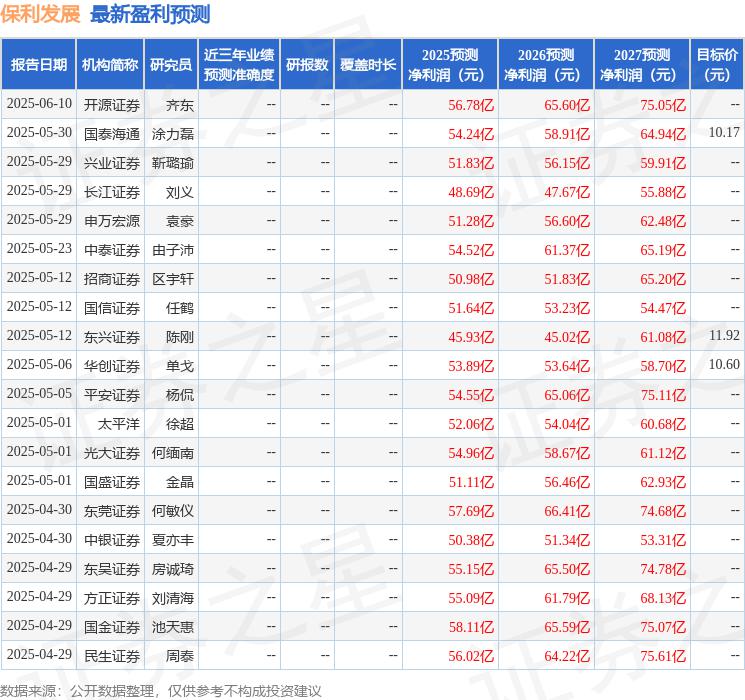Select the 2025-06-10 date cell
The height and width of the screenshot is (700, 745).
click(39, 104)
